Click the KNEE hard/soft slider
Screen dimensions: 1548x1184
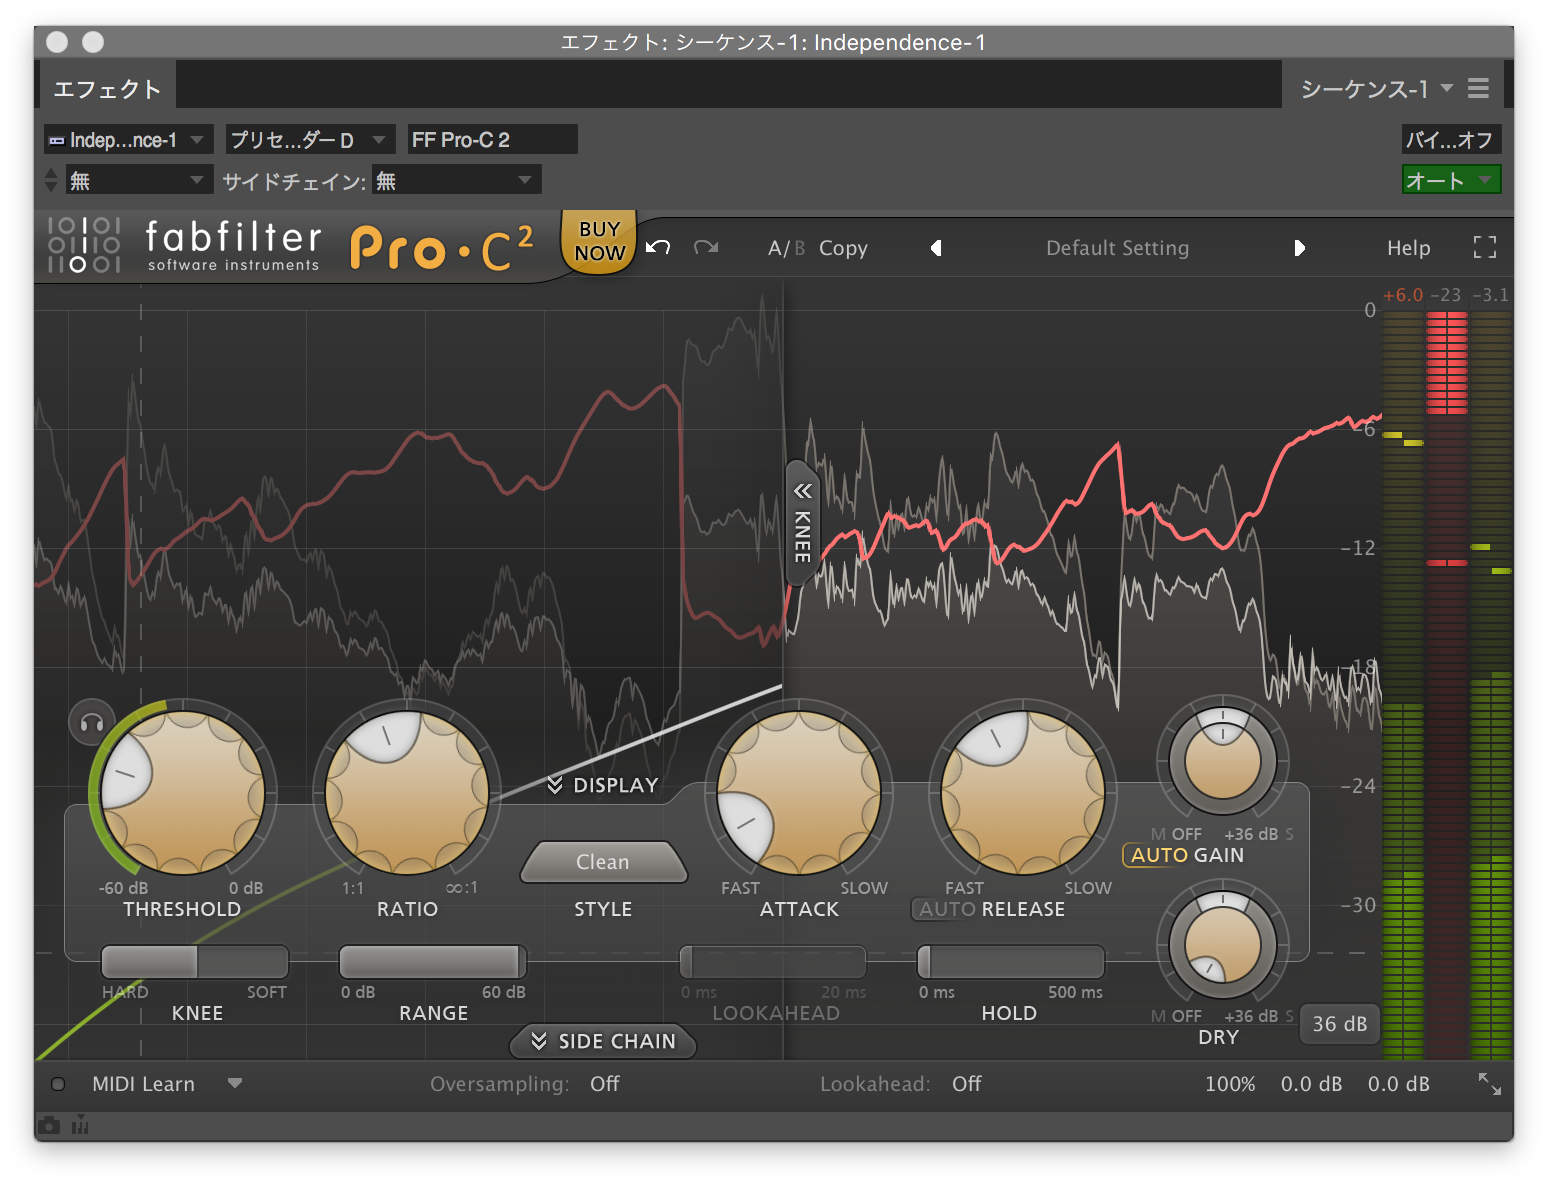pyautogui.click(x=195, y=962)
